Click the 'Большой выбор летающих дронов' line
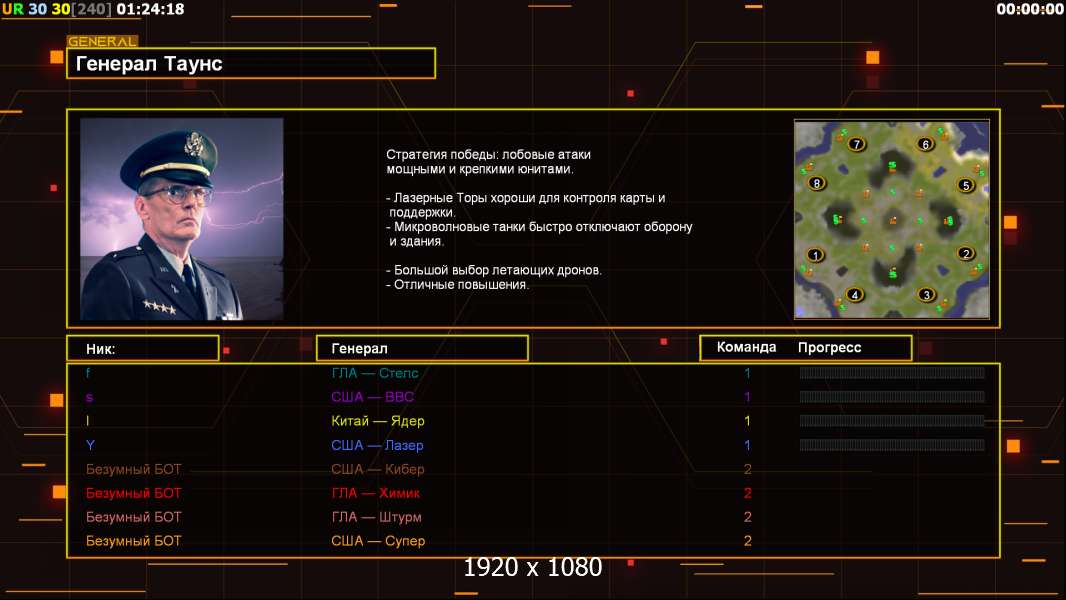 pos(494,270)
